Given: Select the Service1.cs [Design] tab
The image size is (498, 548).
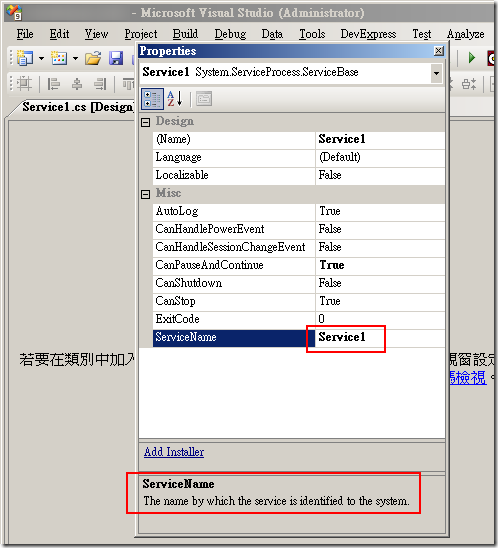Looking at the screenshot, I should tap(78, 107).
